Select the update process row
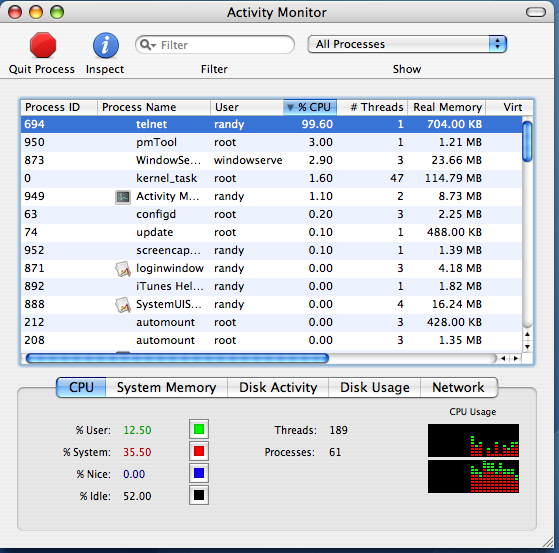This screenshot has width=559, height=553. pos(271,232)
